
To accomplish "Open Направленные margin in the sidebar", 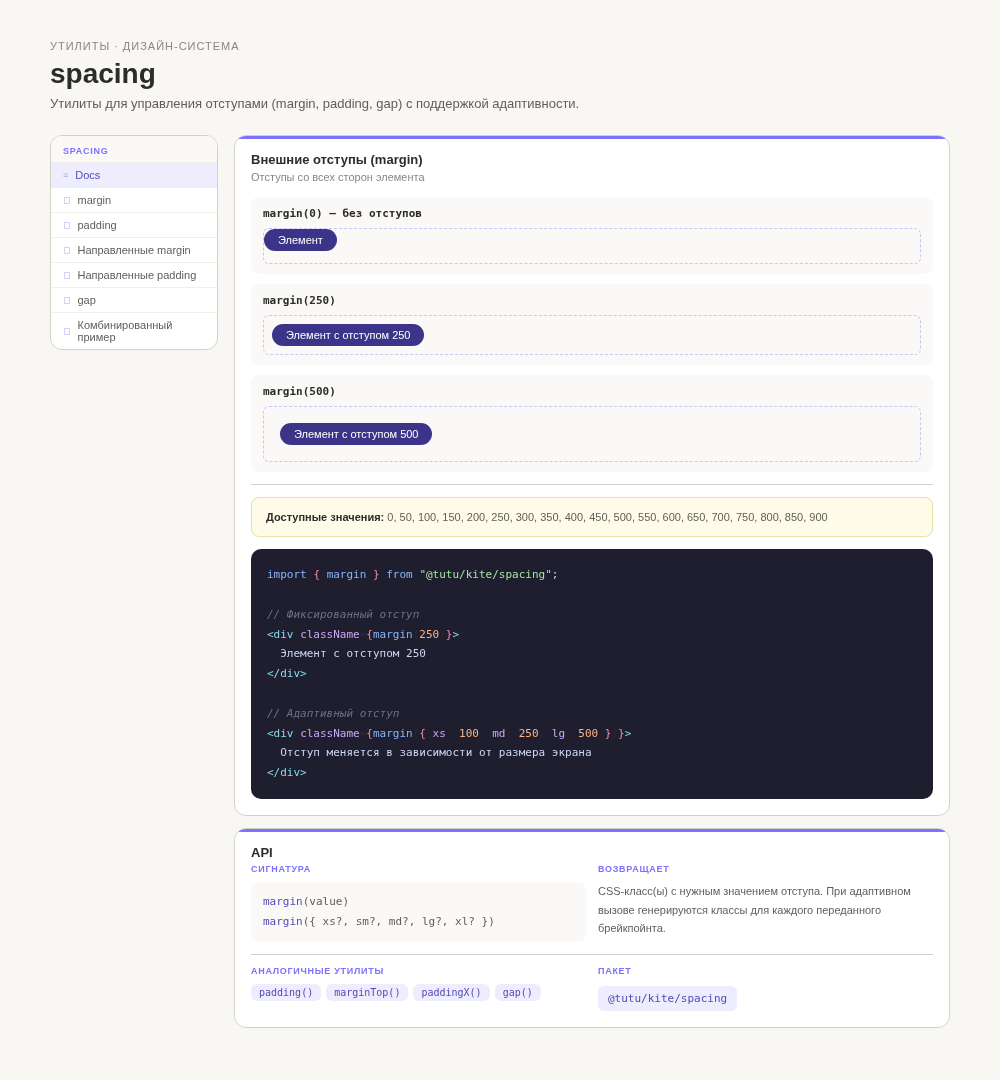I will 134,250.
